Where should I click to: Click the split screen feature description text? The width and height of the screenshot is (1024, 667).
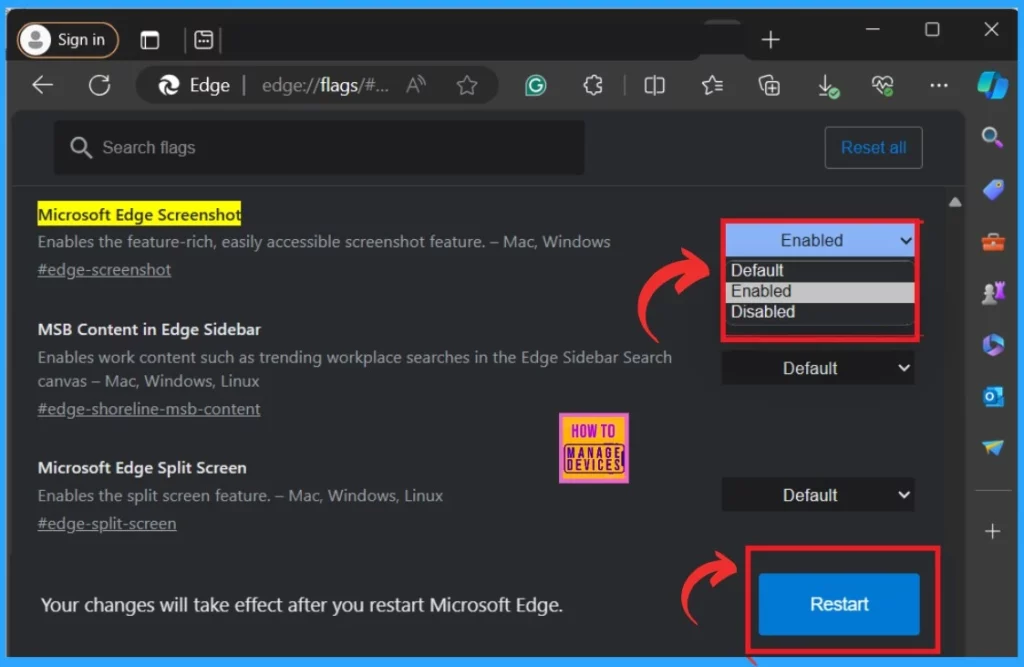coord(240,496)
